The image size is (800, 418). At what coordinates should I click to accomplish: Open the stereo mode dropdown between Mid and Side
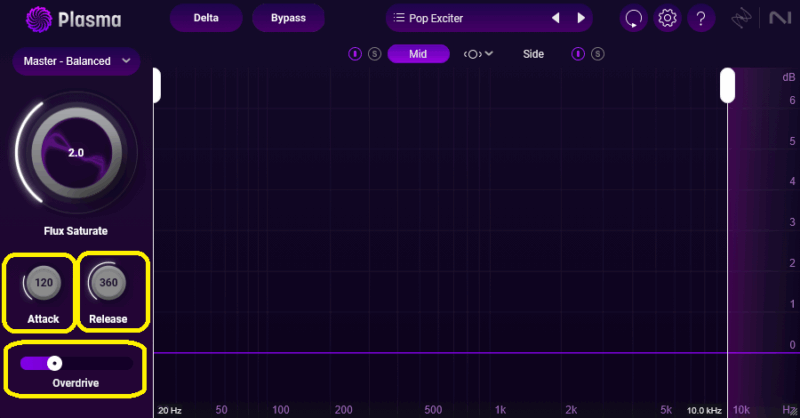tap(478, 54)
